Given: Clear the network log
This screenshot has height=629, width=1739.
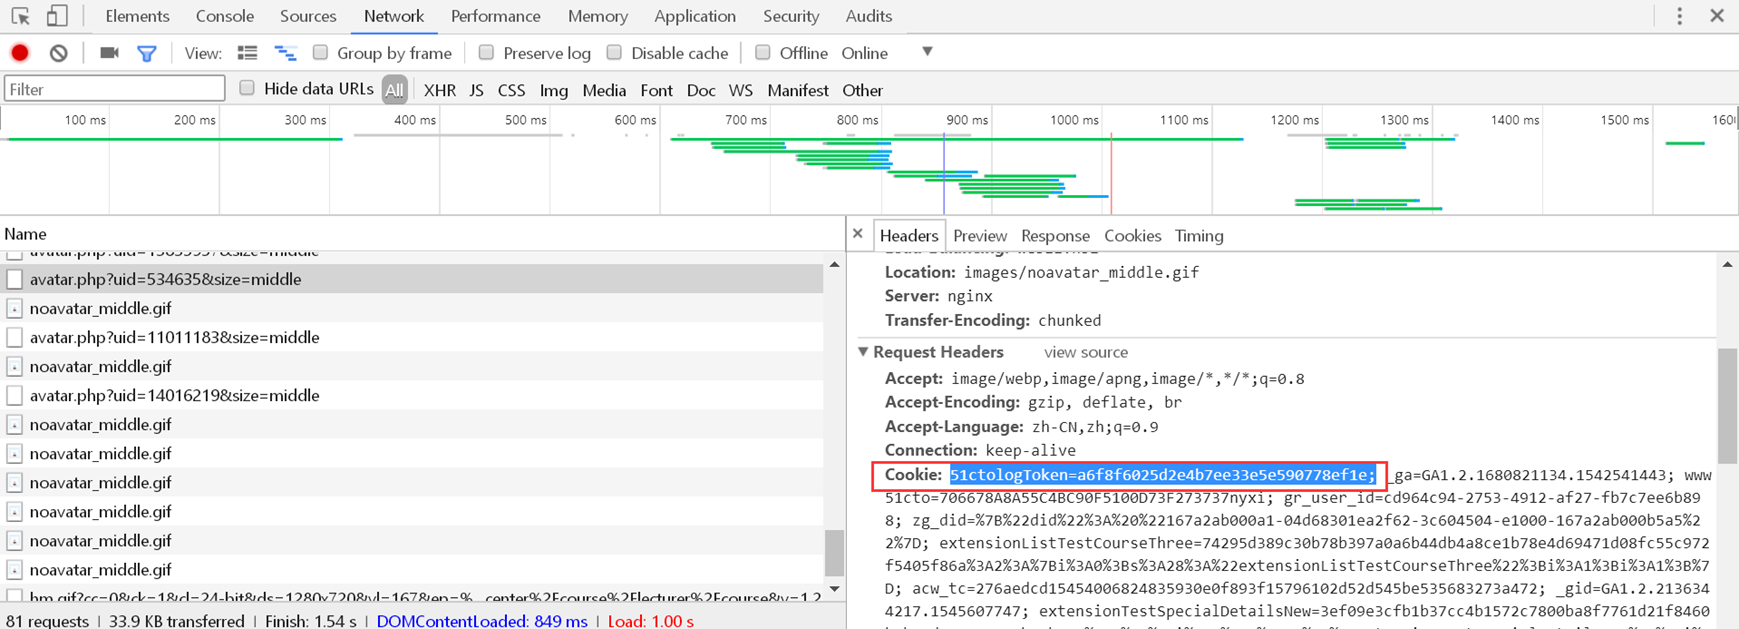Looking at the screenshot, I should pos(59,53).
